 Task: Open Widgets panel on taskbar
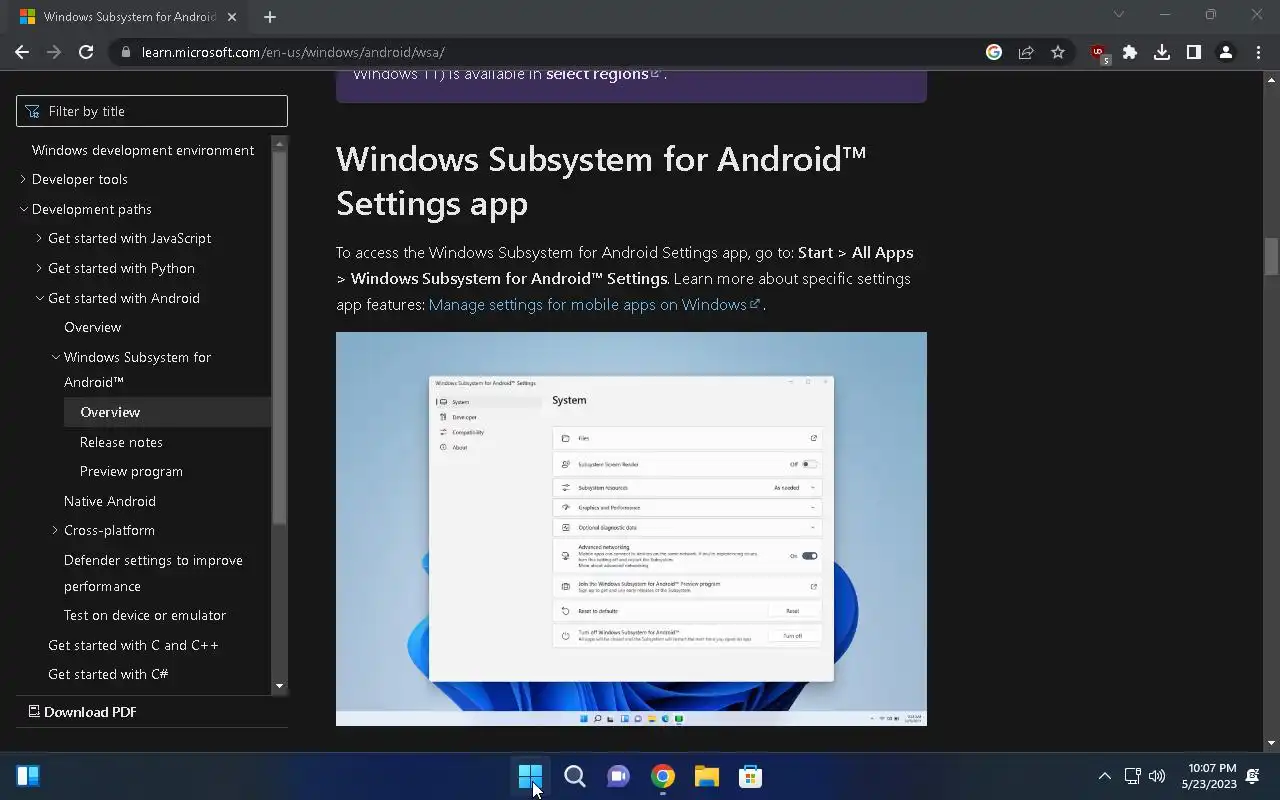click(28, 776)
